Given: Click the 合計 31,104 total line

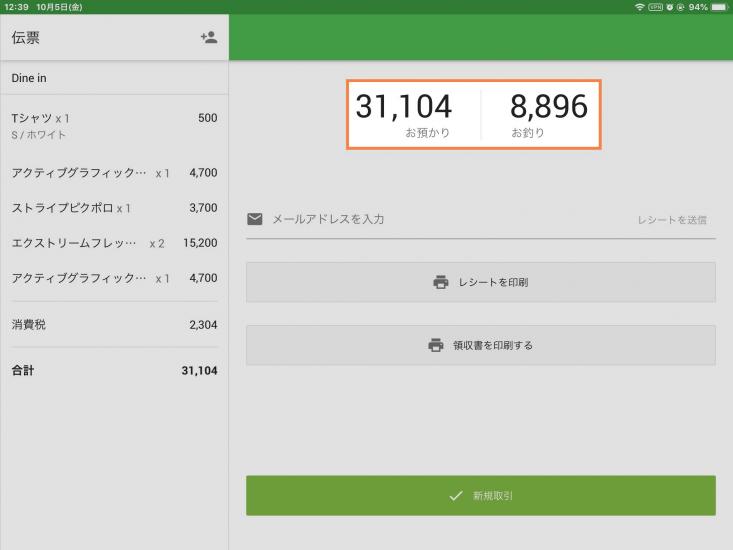Looking at the screenshot, I should point(114,371).
